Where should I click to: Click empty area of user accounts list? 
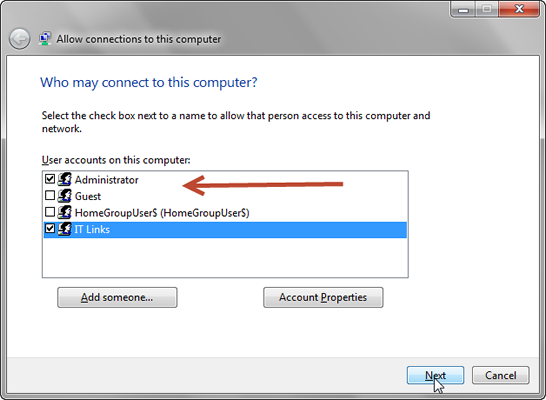pyautogui.click(x=225, y=258)
